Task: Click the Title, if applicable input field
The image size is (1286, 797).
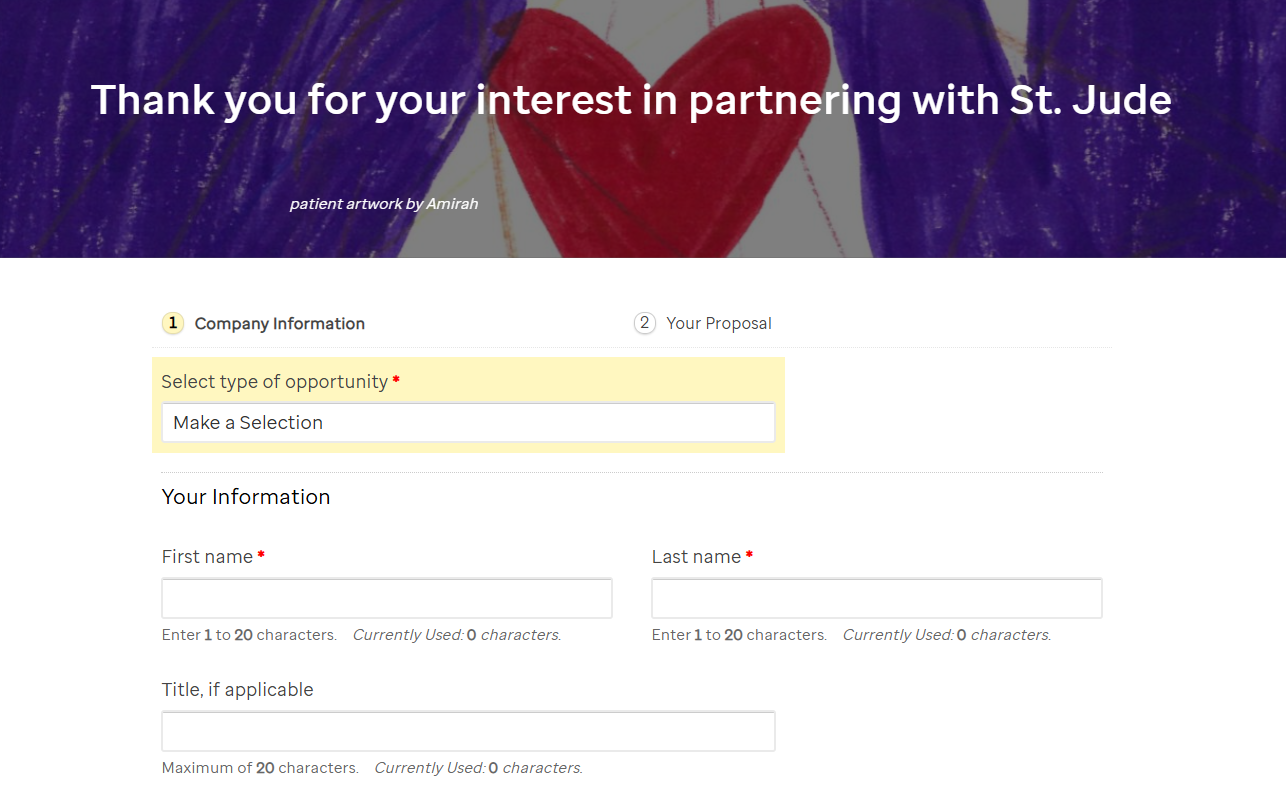Action: 467,731
